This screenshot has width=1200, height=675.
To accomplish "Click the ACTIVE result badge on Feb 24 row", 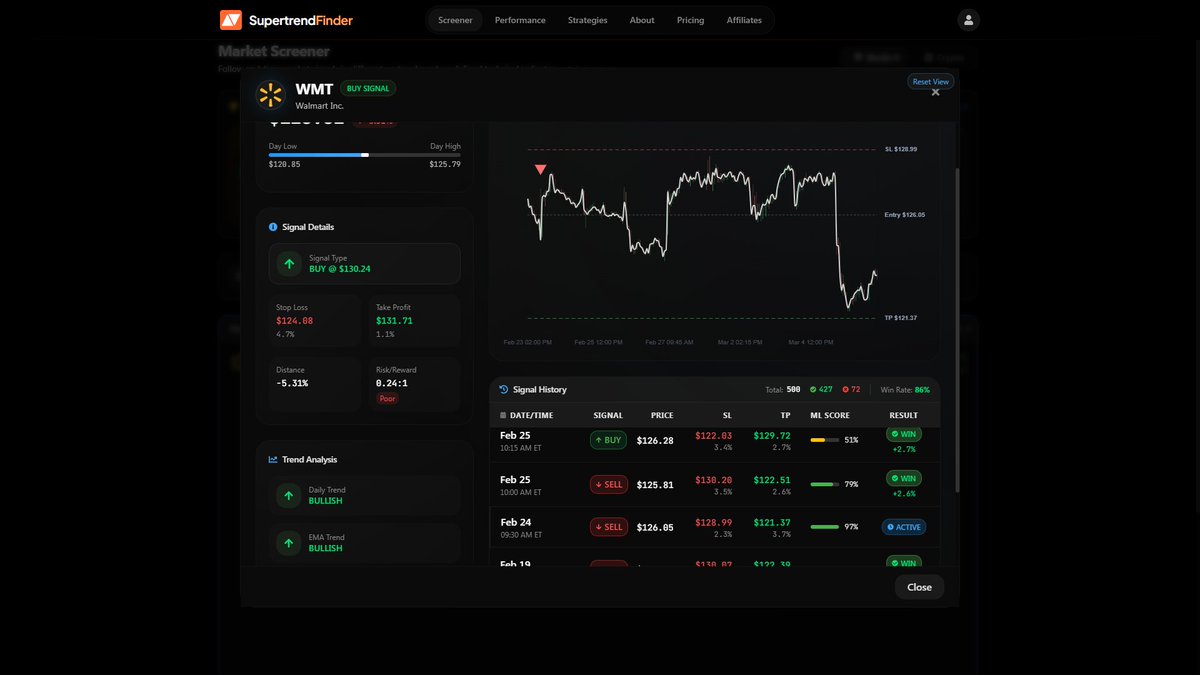I will click(x=903, y=527).
